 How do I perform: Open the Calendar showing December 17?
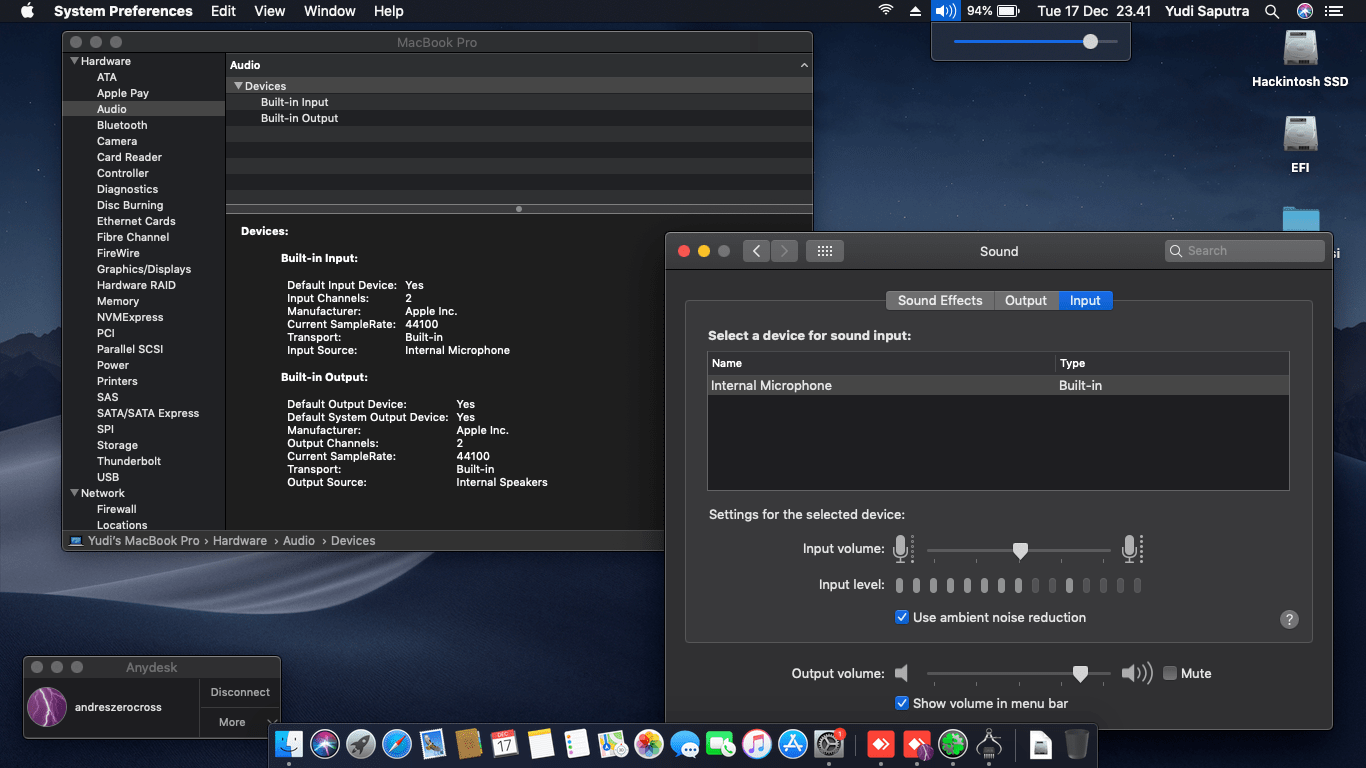[x=504, y=744]
